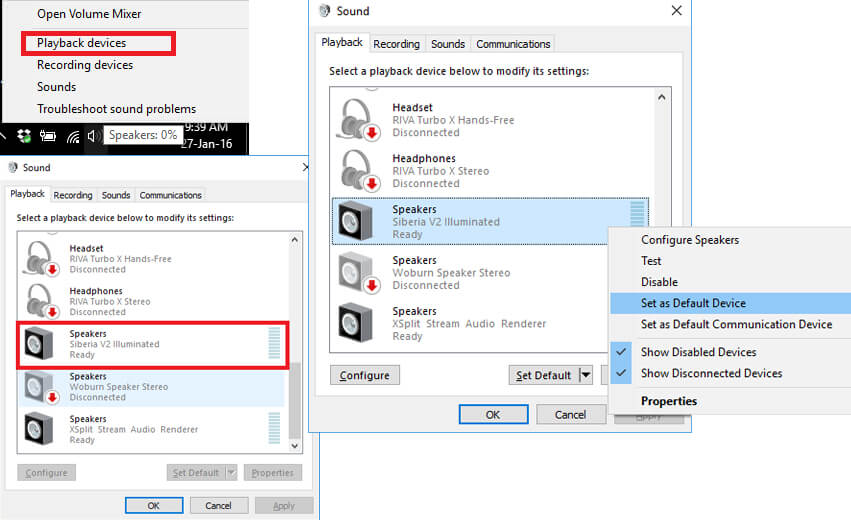
Task: Click the speaker volume icon in system tray
Action: click(93, 135)
